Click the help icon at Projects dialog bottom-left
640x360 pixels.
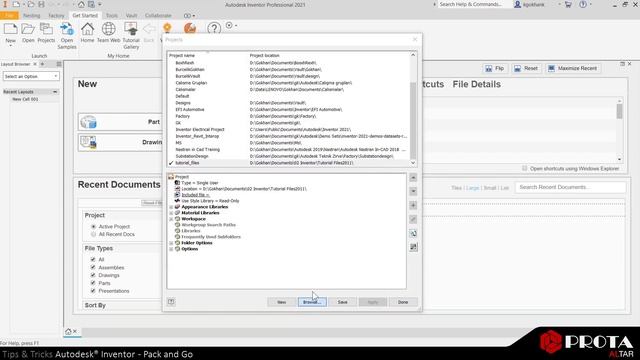(x=171, y=302)
